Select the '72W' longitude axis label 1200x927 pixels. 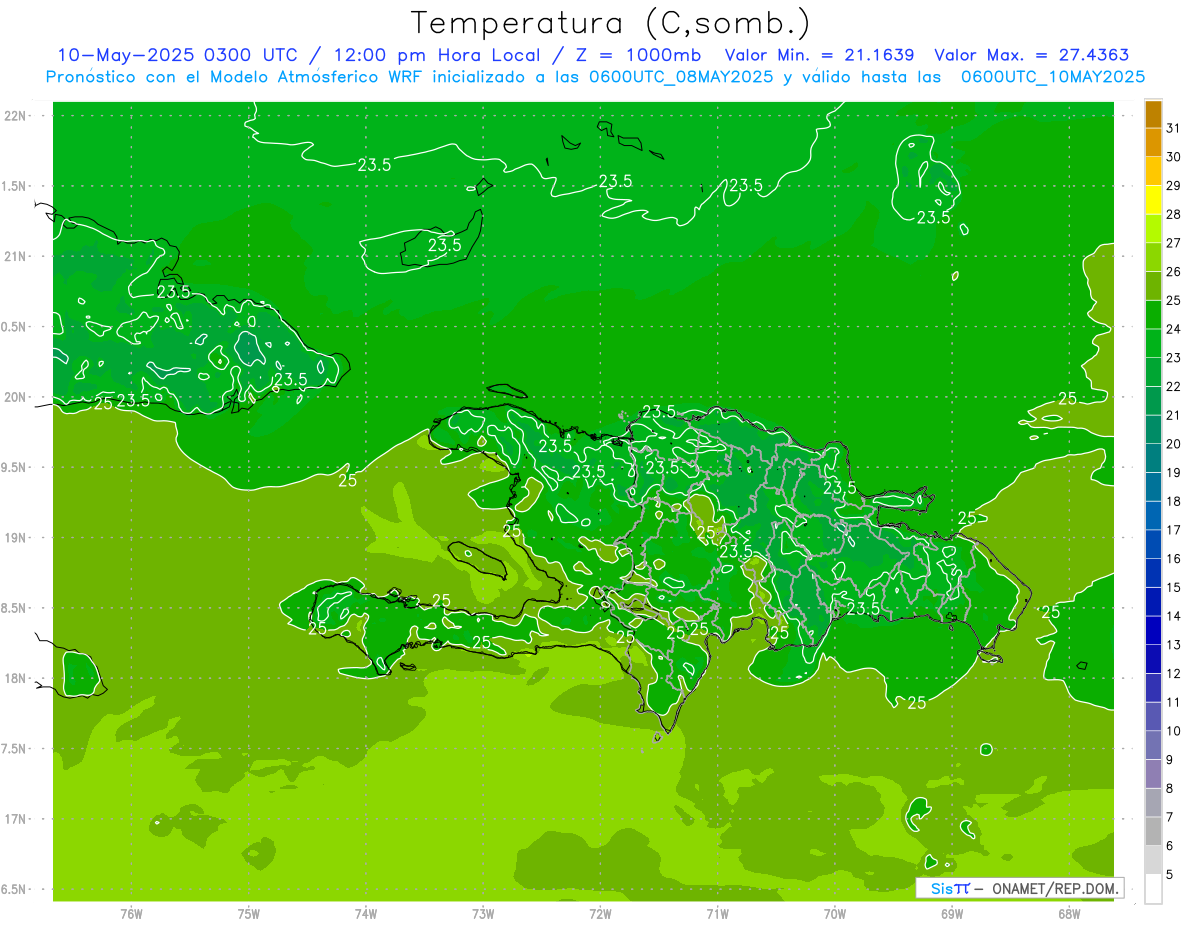600,914
